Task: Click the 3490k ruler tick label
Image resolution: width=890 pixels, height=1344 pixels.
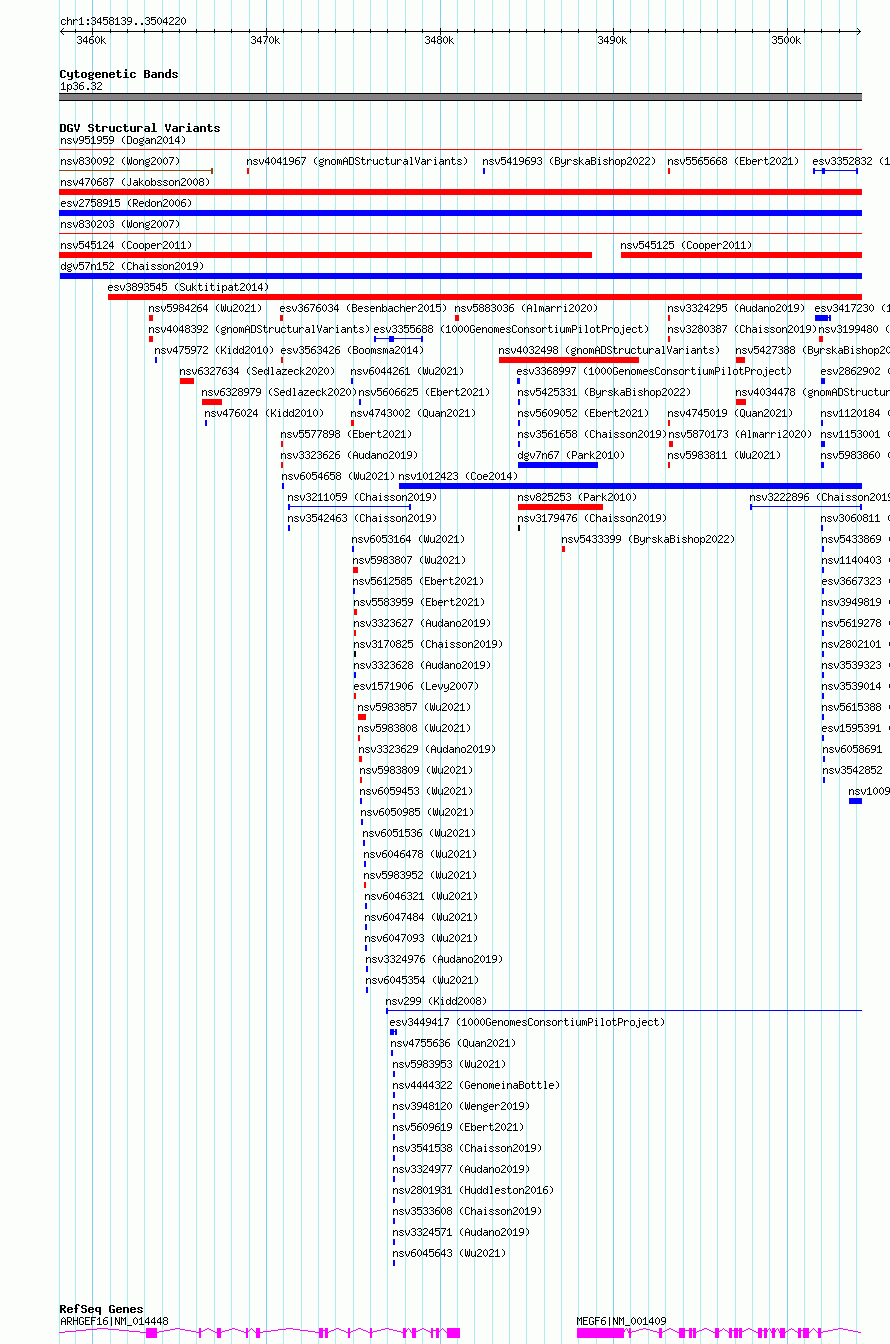Action: [x=612, y=40]
